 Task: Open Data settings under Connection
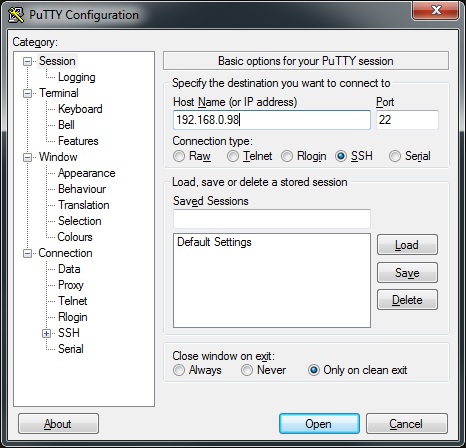(x=69, y=269)
